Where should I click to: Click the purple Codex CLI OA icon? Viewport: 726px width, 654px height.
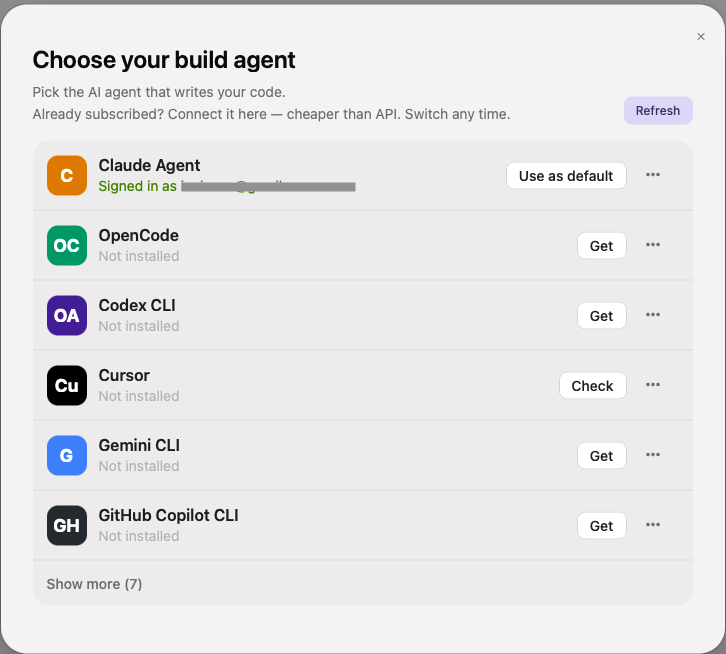tap(67, 315)
